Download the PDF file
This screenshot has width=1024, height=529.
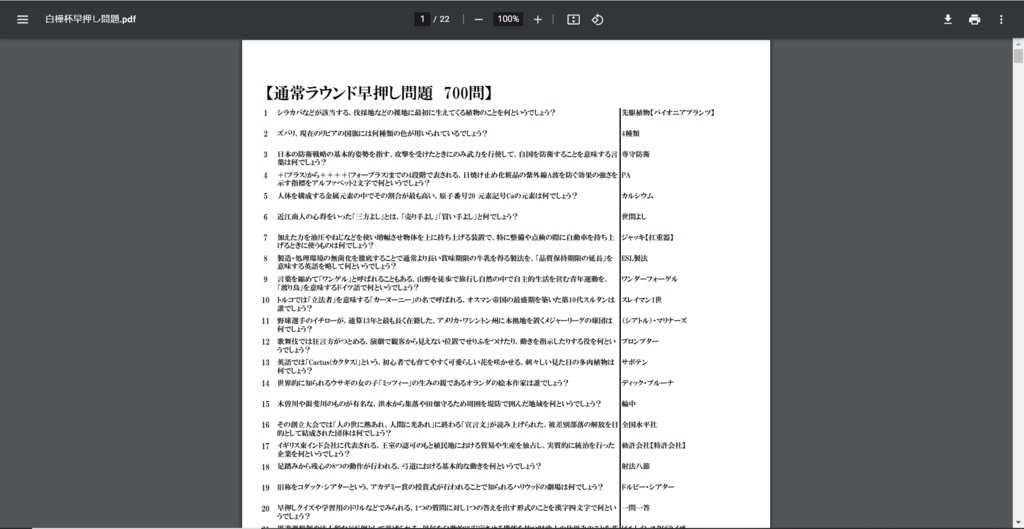(948, 20)
